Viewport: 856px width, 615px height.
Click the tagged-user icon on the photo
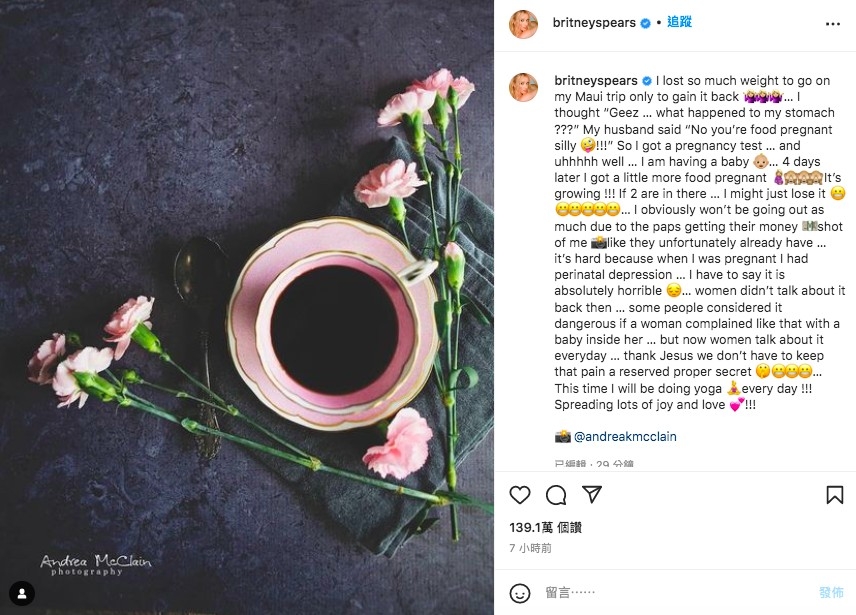pyautogui.click(x=21, y=593)
